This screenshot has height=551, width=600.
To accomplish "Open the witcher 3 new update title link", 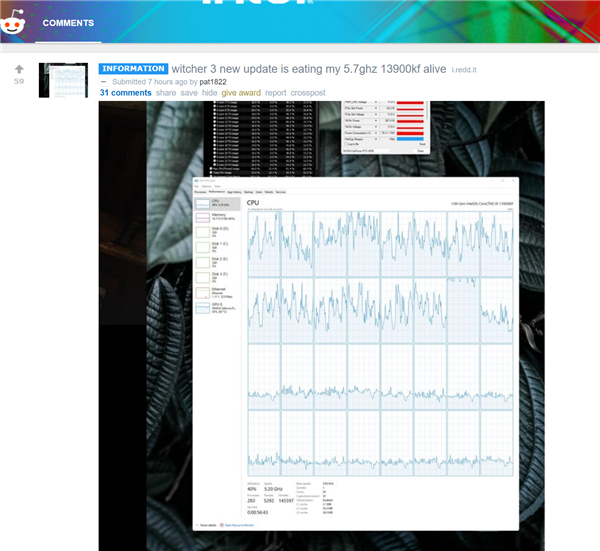I will point(308,69).
